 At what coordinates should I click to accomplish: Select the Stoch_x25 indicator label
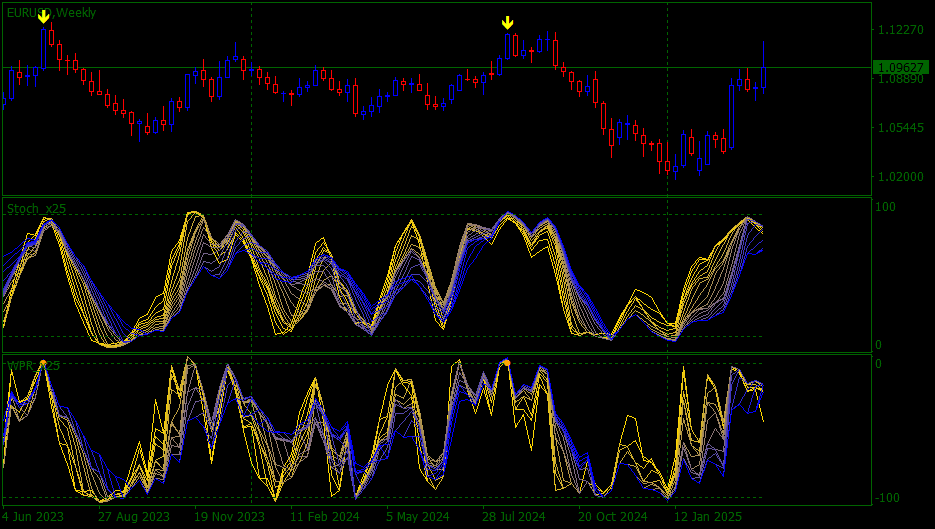point(36,209)
